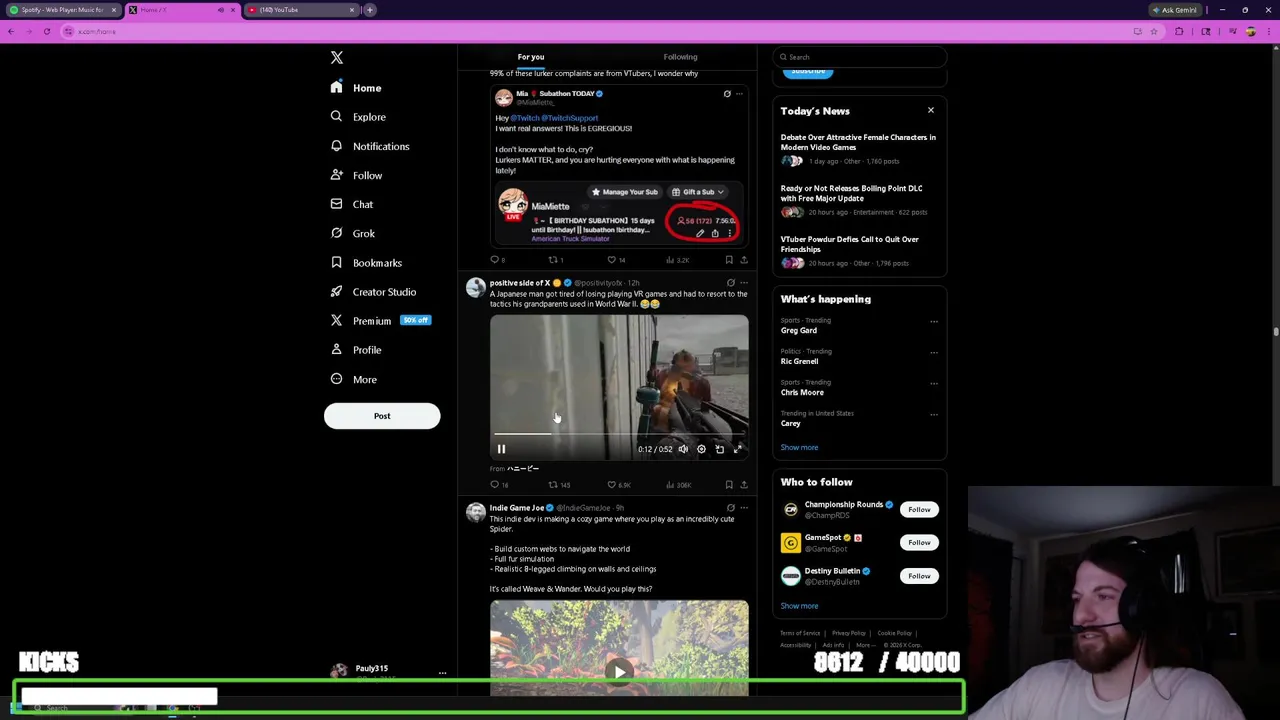The image size is (1280, 720).
Task: Open more options for Chris Moore trend
Action: click(x=934, y=383)
